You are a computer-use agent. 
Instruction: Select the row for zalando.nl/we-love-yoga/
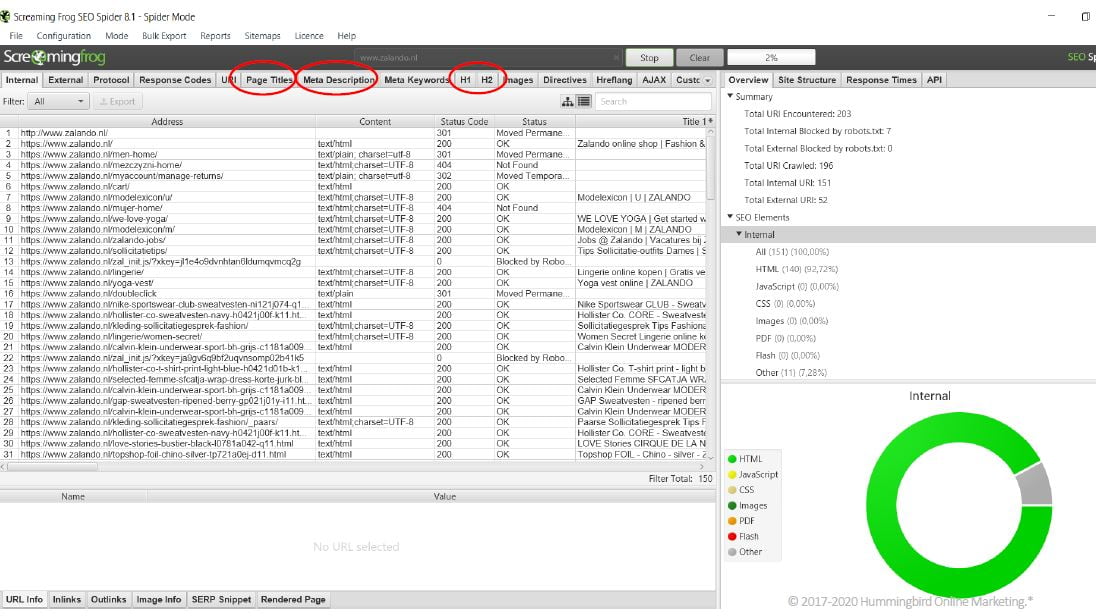coord(353,219)
